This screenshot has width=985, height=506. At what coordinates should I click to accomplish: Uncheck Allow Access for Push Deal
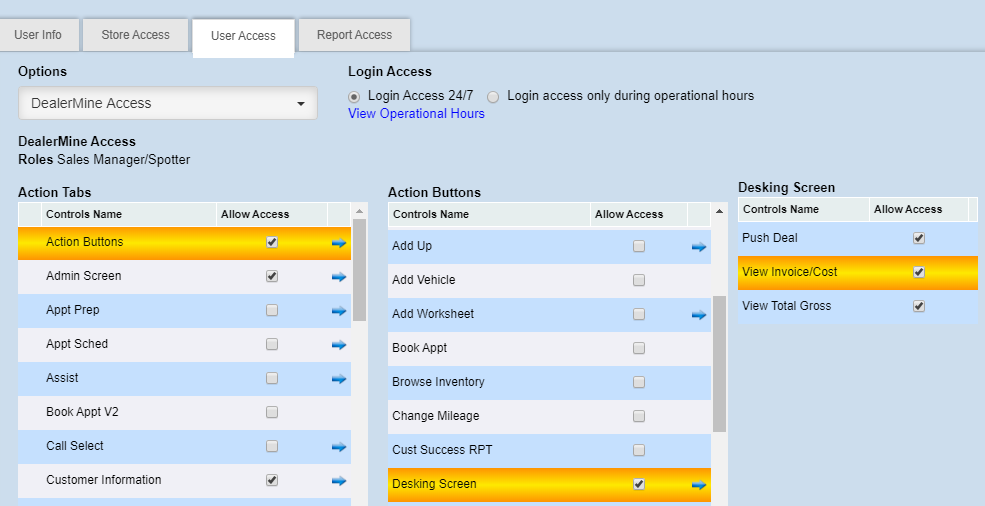919,238
